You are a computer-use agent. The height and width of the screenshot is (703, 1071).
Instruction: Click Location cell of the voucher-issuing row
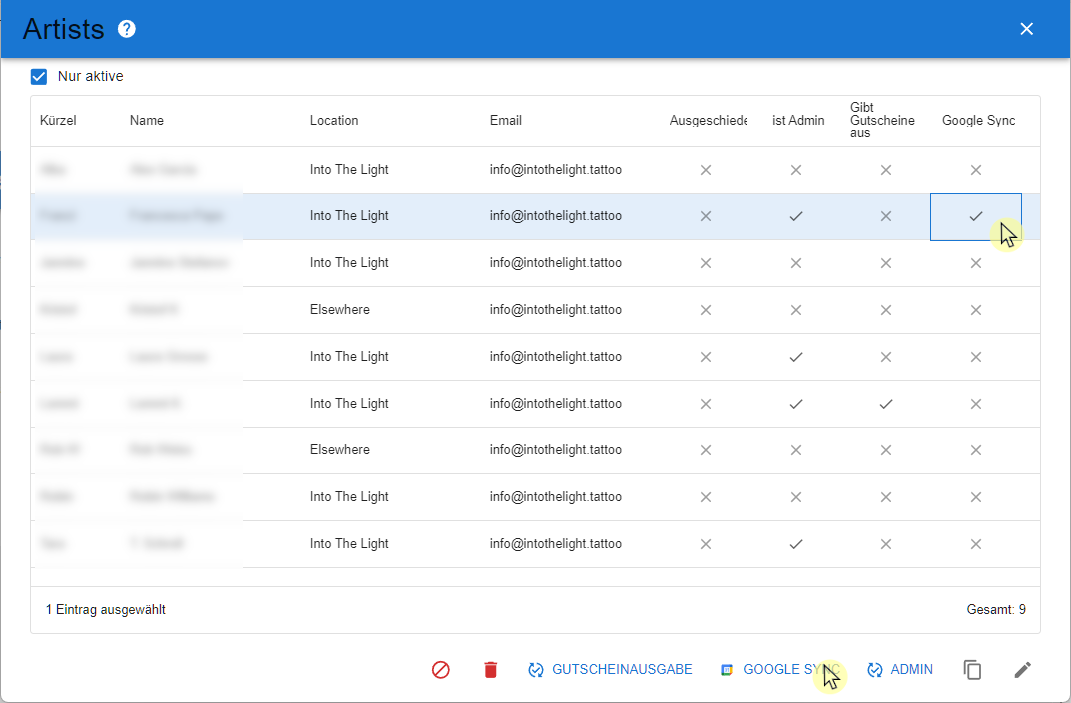coord(349,404)
